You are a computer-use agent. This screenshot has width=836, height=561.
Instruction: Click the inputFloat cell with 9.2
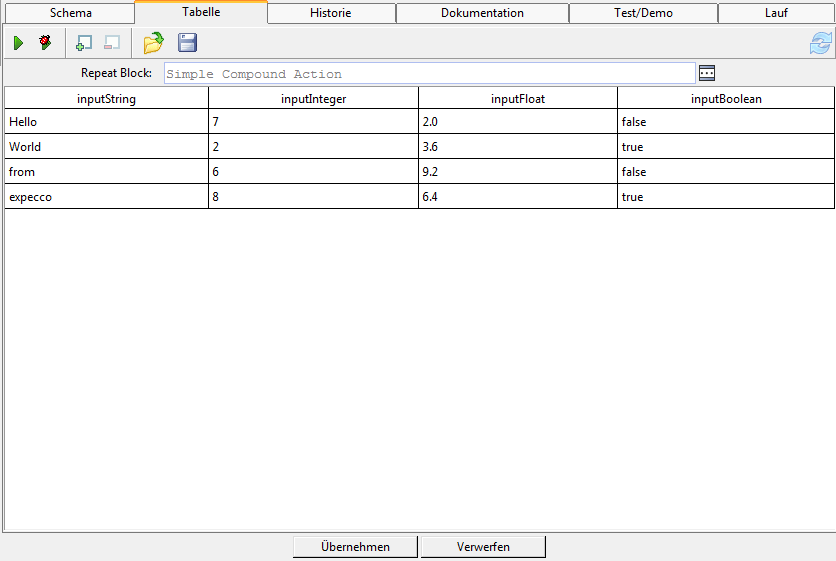click(517, 172)
